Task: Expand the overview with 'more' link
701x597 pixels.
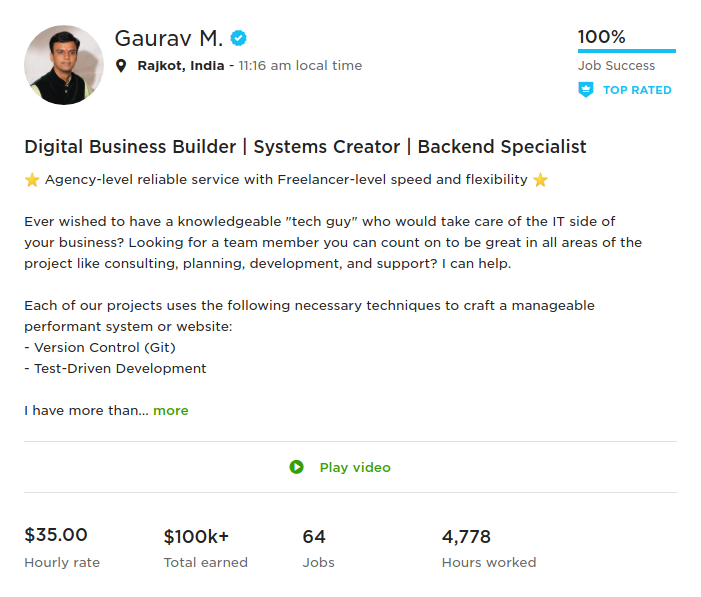Action: point(171,411)
